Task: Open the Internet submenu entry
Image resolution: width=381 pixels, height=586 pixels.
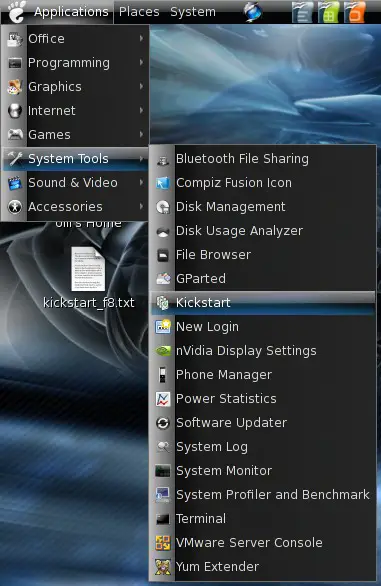Action: (x=75, y=111)
